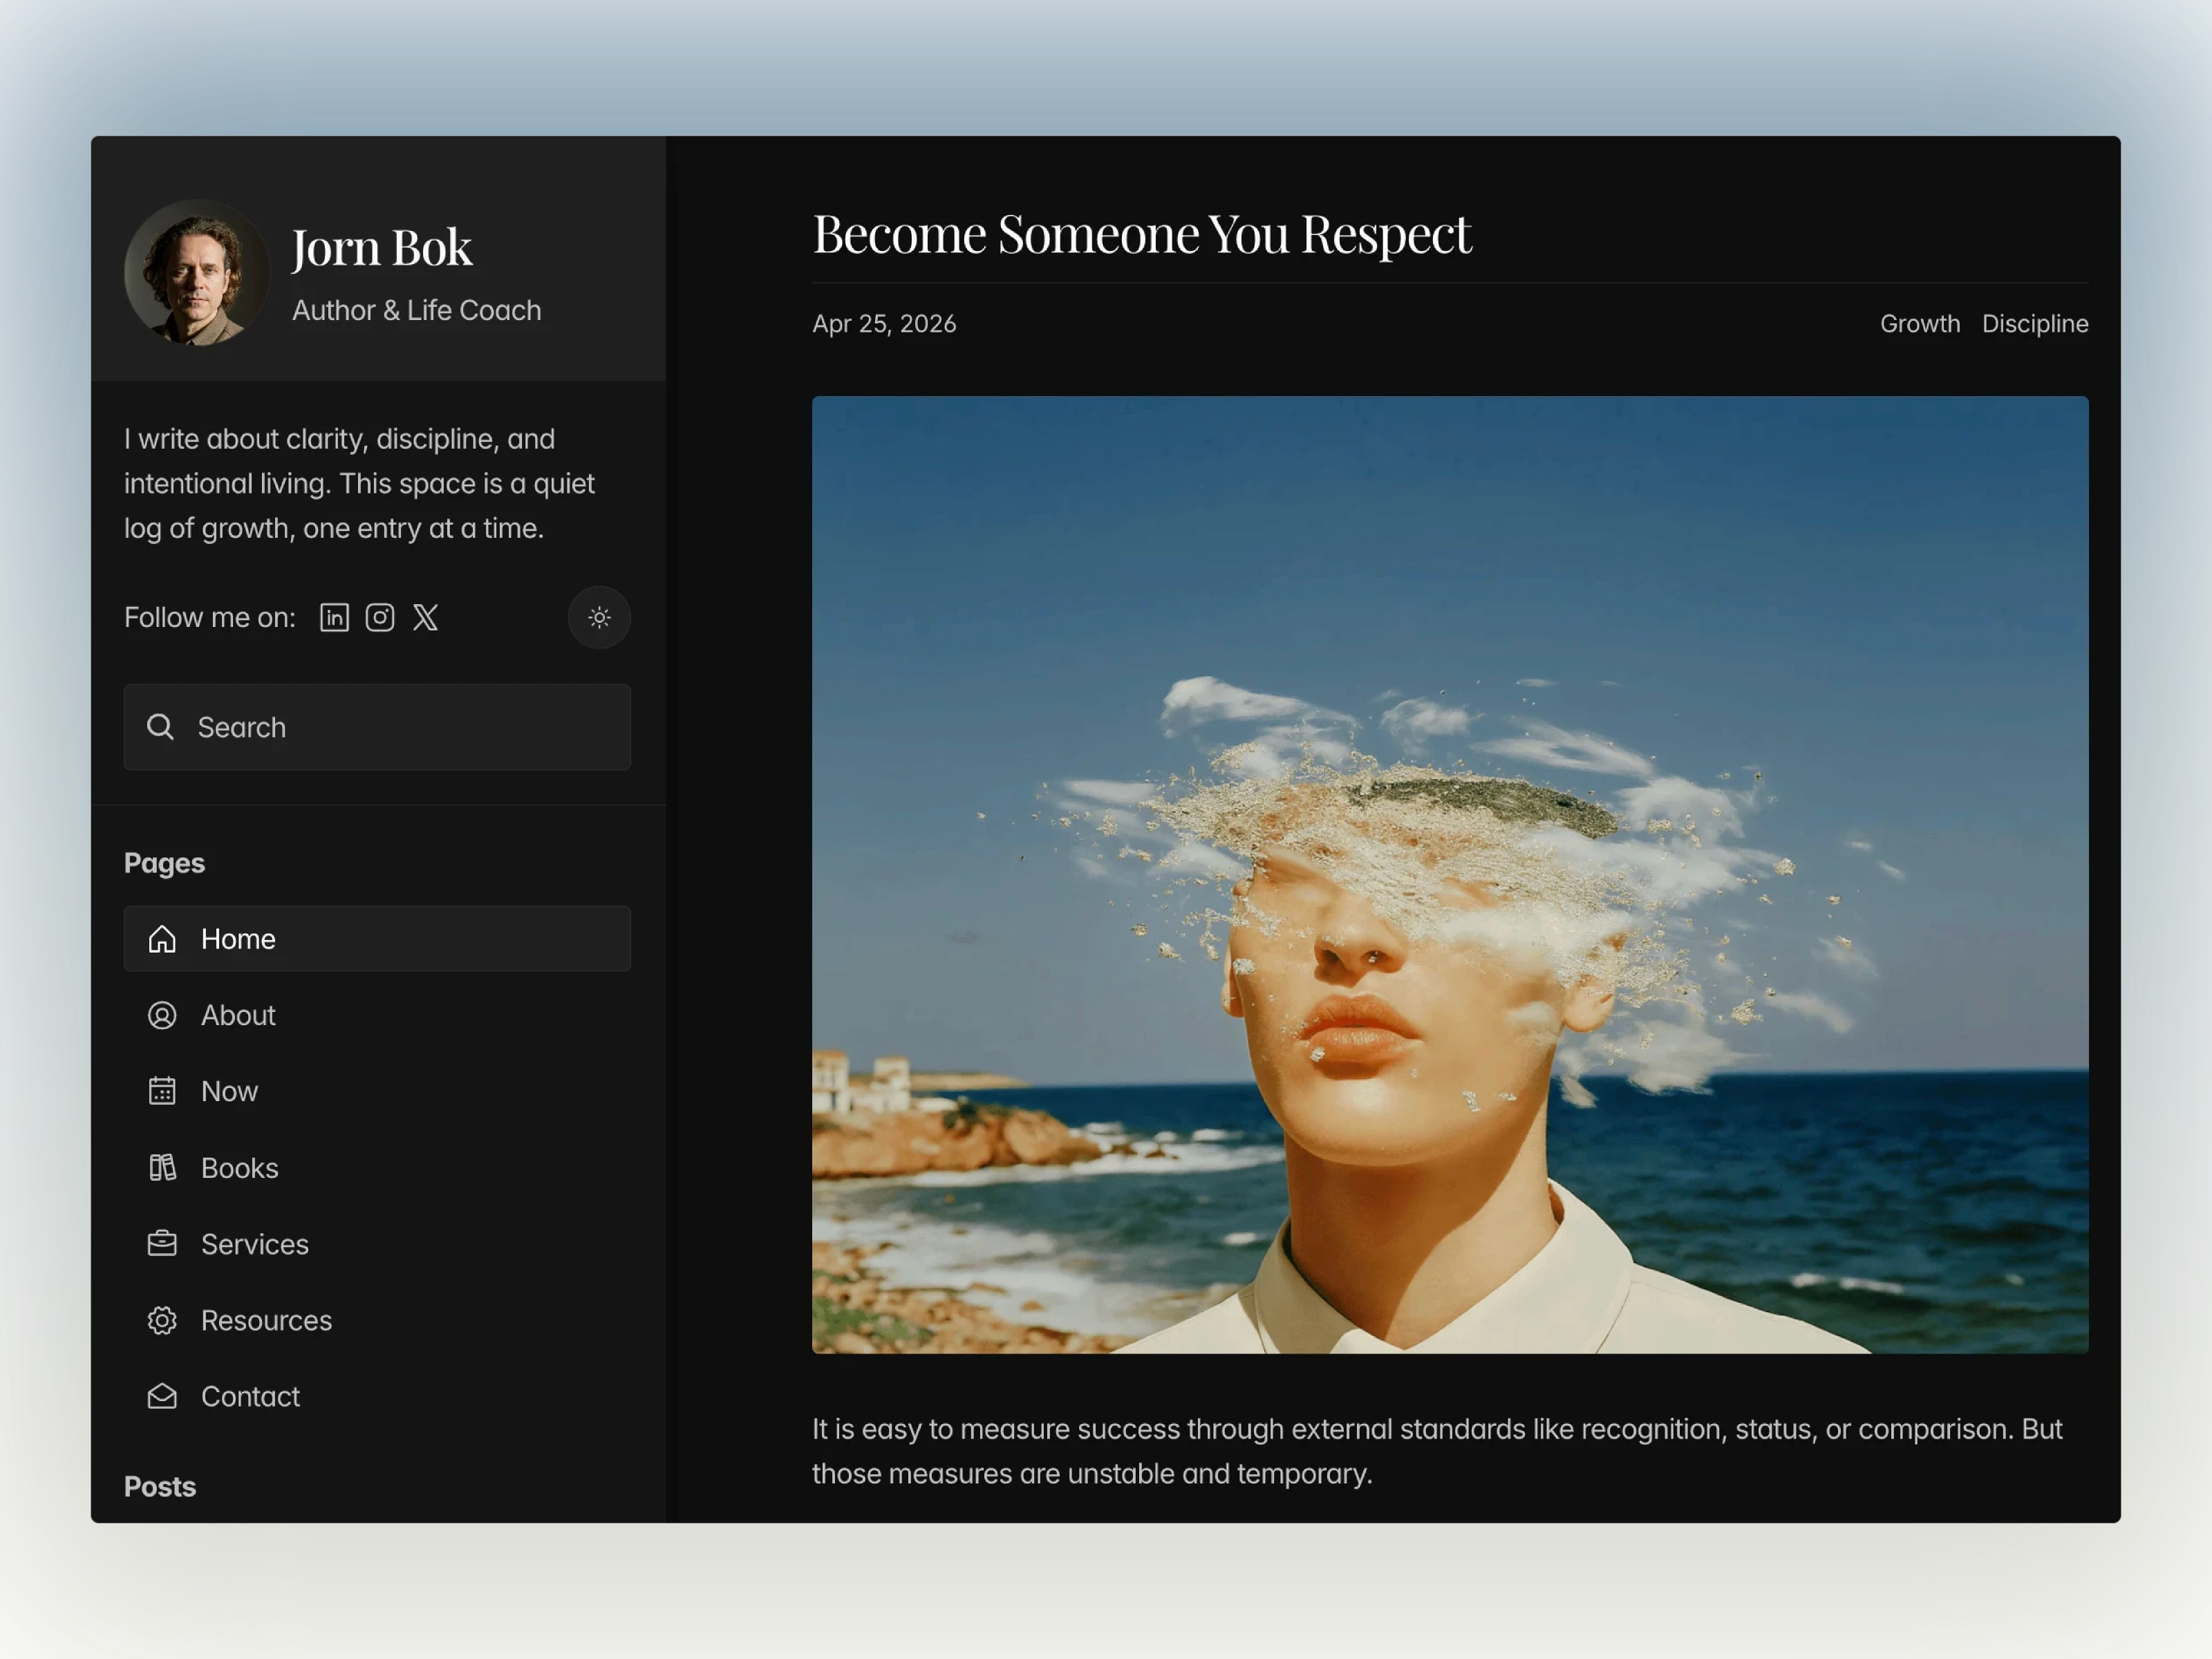Open the Books page

(x=377, y=1167)
